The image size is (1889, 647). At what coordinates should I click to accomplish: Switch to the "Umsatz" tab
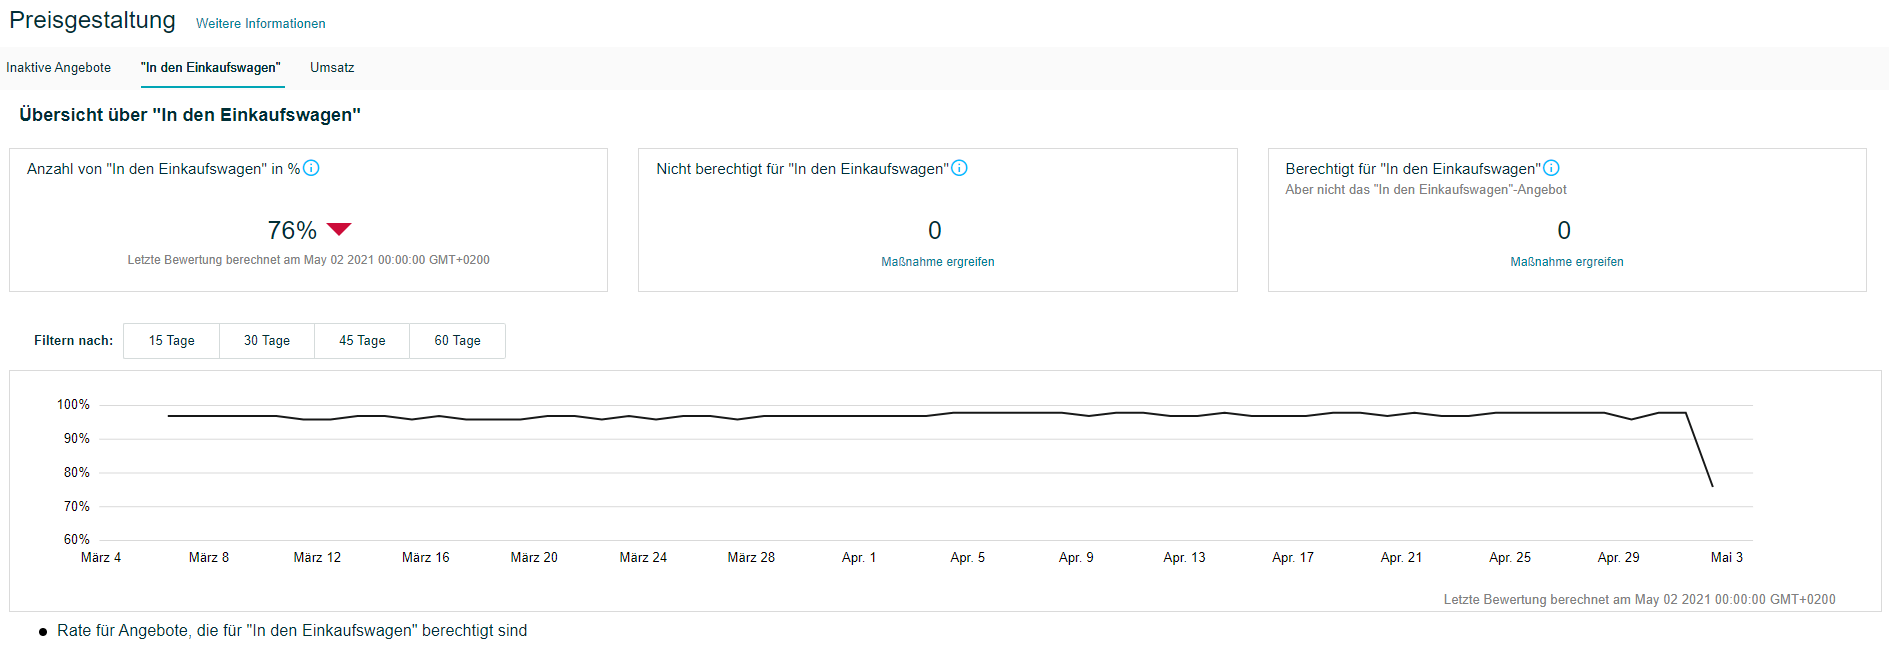332,68
